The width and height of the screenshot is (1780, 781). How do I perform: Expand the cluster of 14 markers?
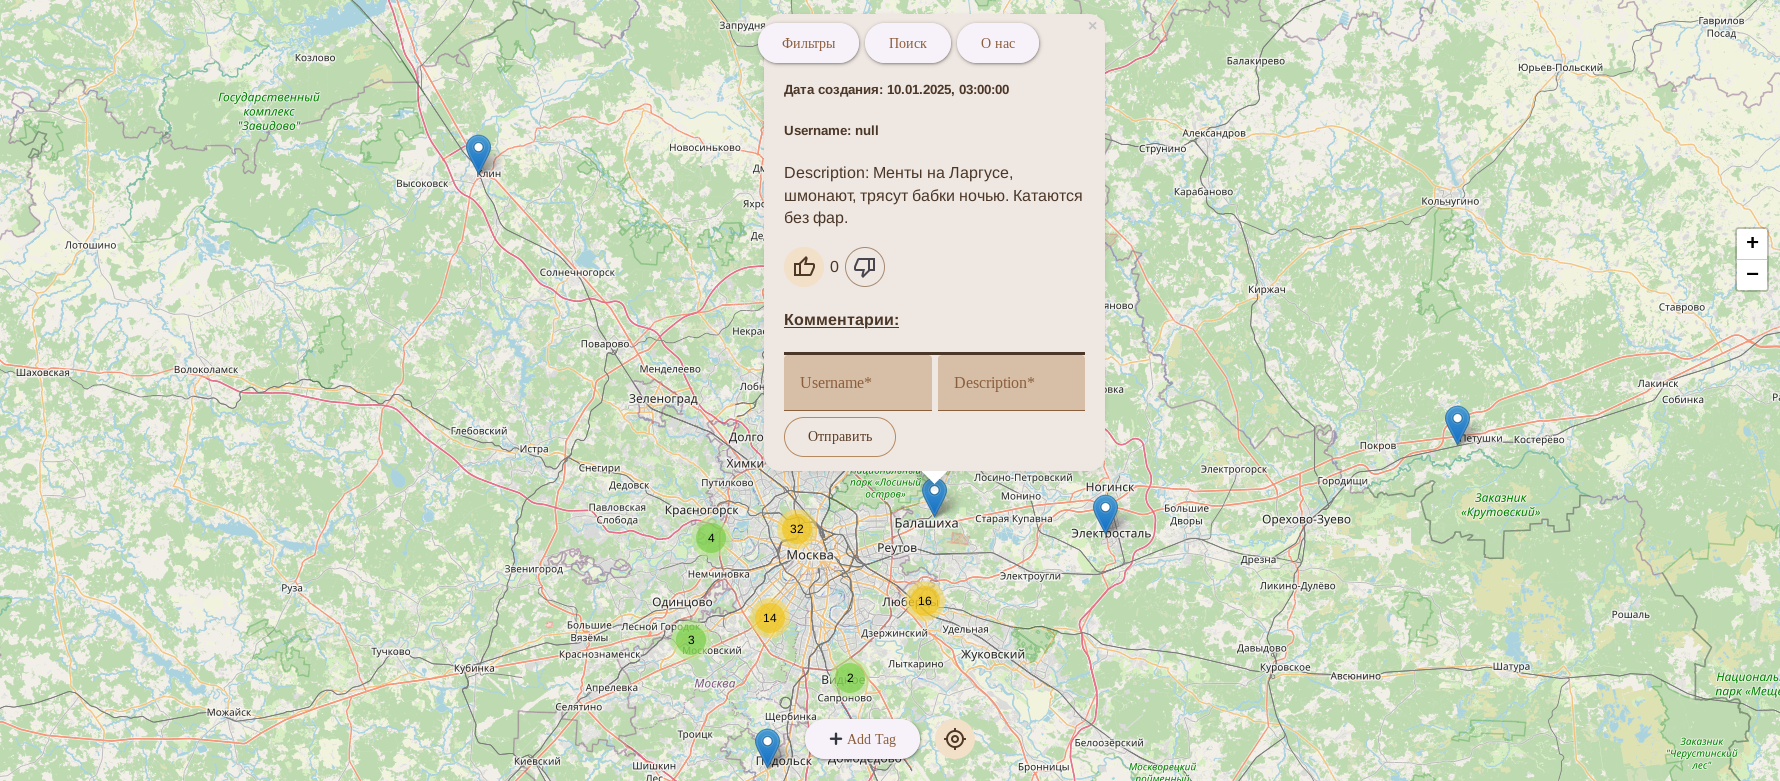pos(770,618)
